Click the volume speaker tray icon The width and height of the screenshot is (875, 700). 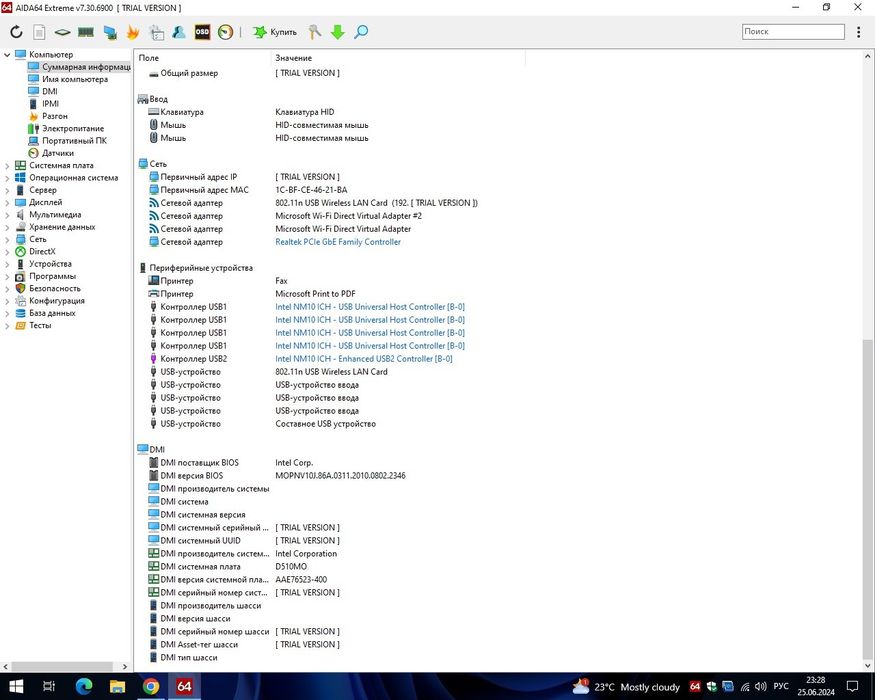pos(760,687)
